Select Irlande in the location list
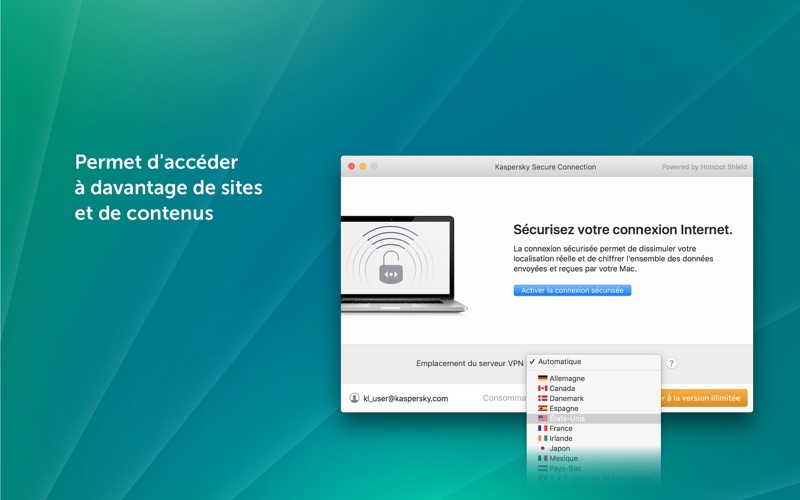 point(562,439)
